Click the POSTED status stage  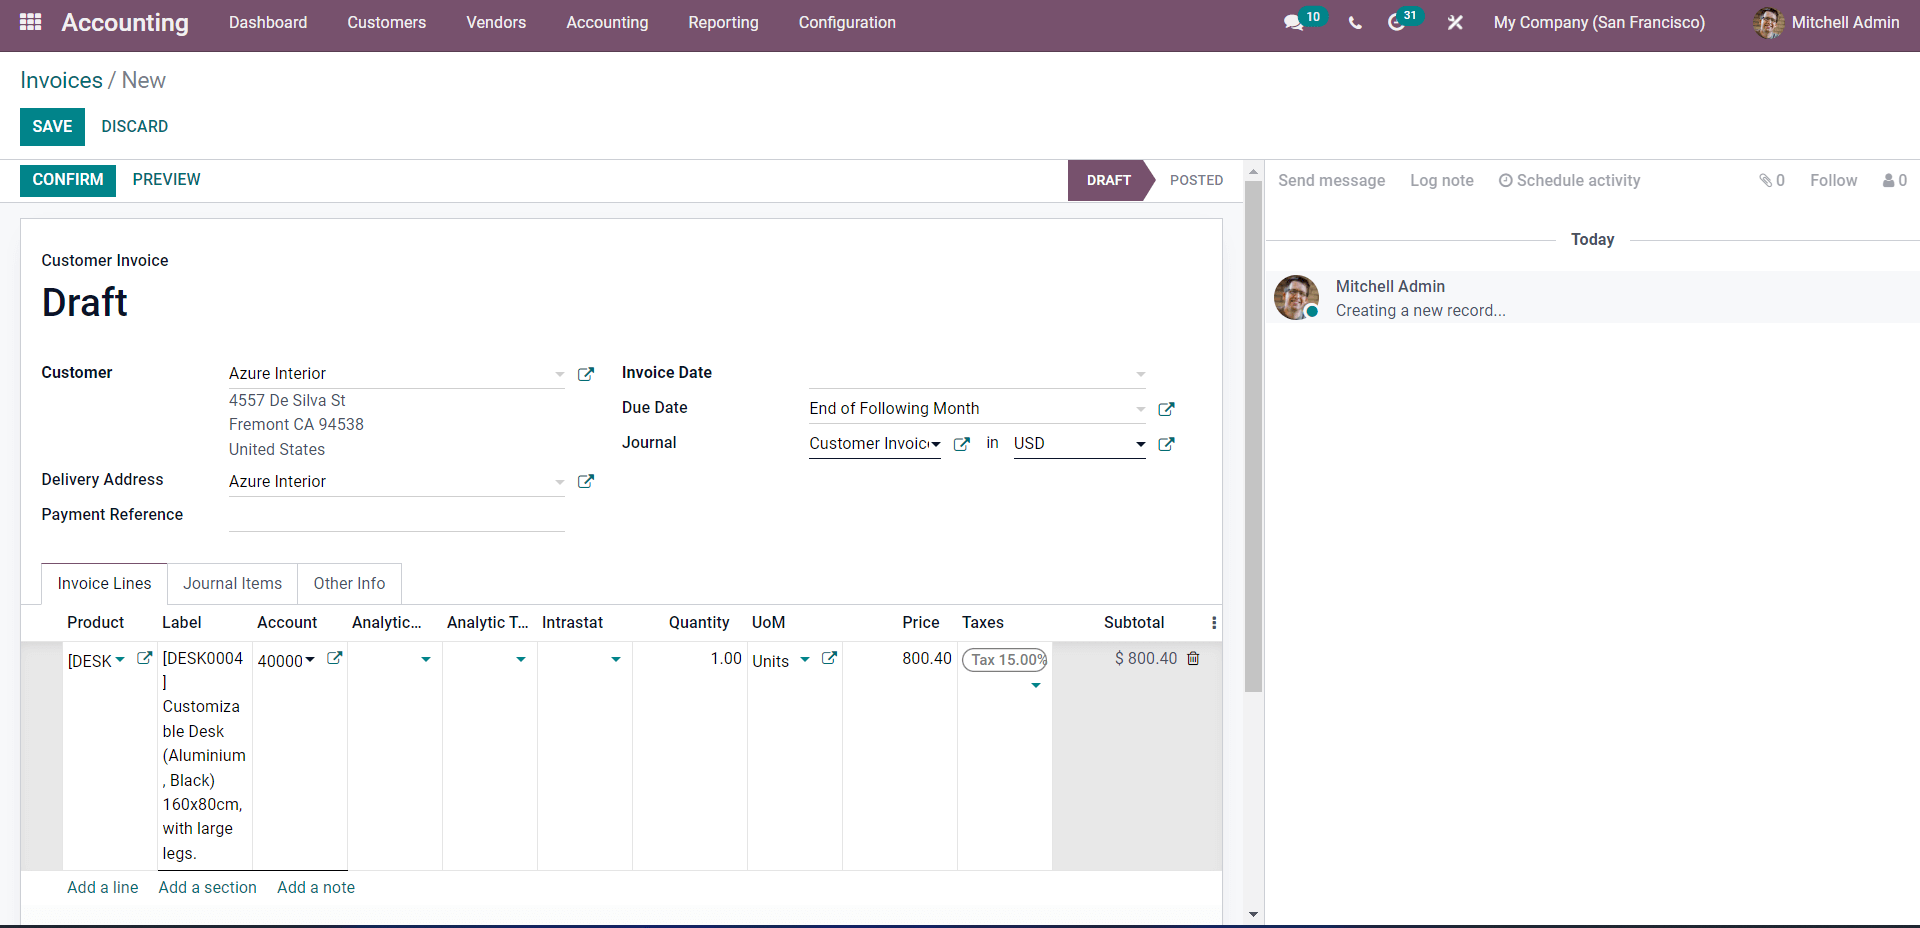click(1196, 180)
